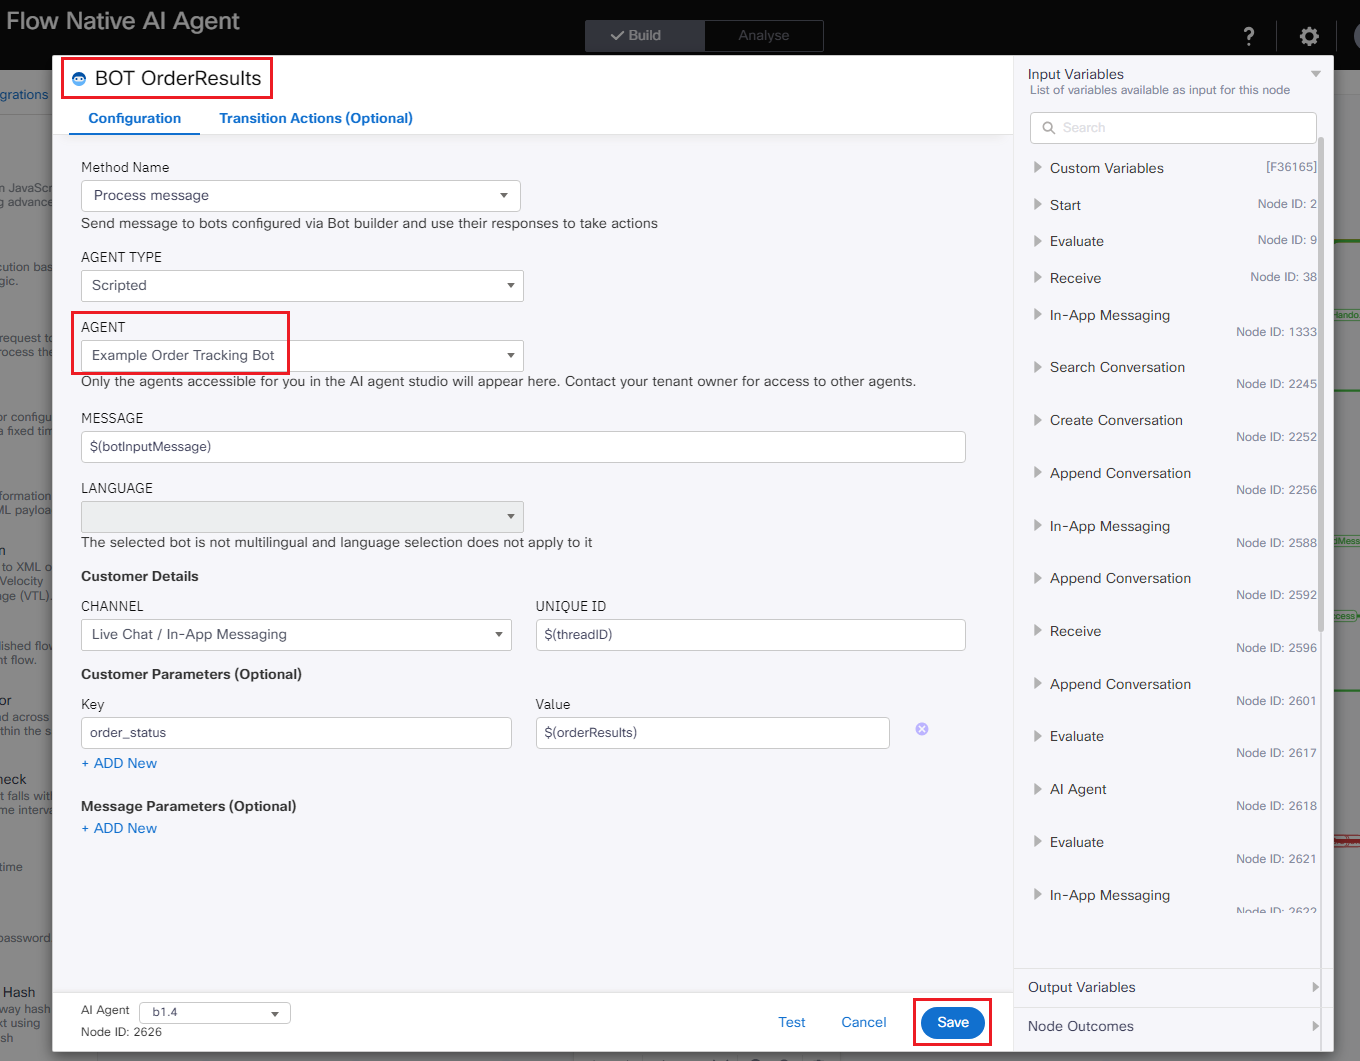This screenshot has height=1061, width=1360.
Task: Click the help question mark icon
Action: 1248,36
